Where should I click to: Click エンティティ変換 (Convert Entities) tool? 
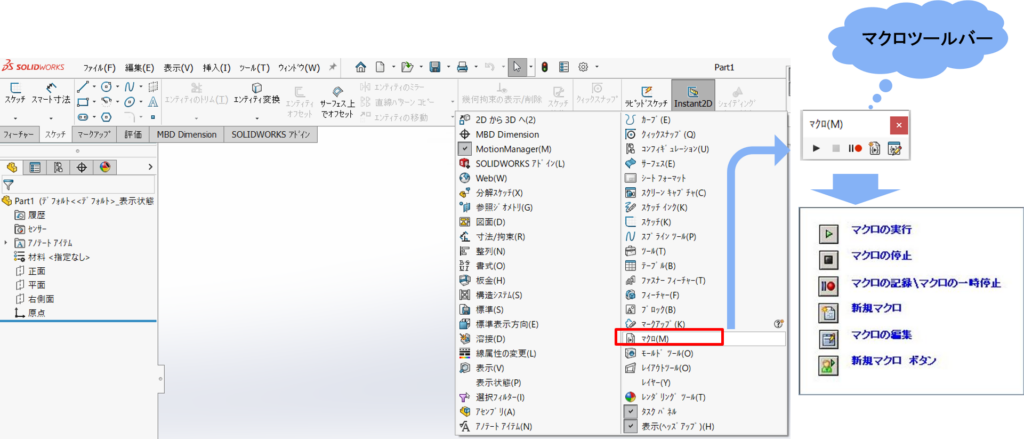[x=257, y=93]
